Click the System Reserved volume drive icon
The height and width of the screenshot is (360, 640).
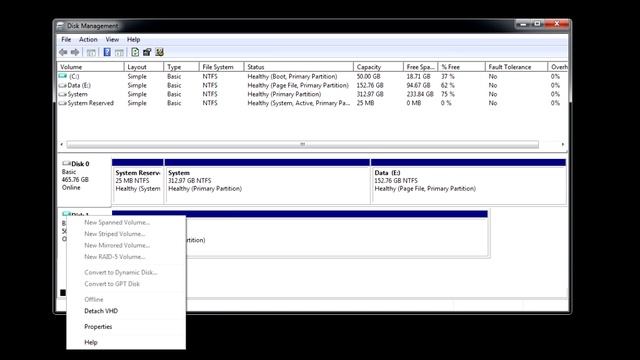(62, 103)
